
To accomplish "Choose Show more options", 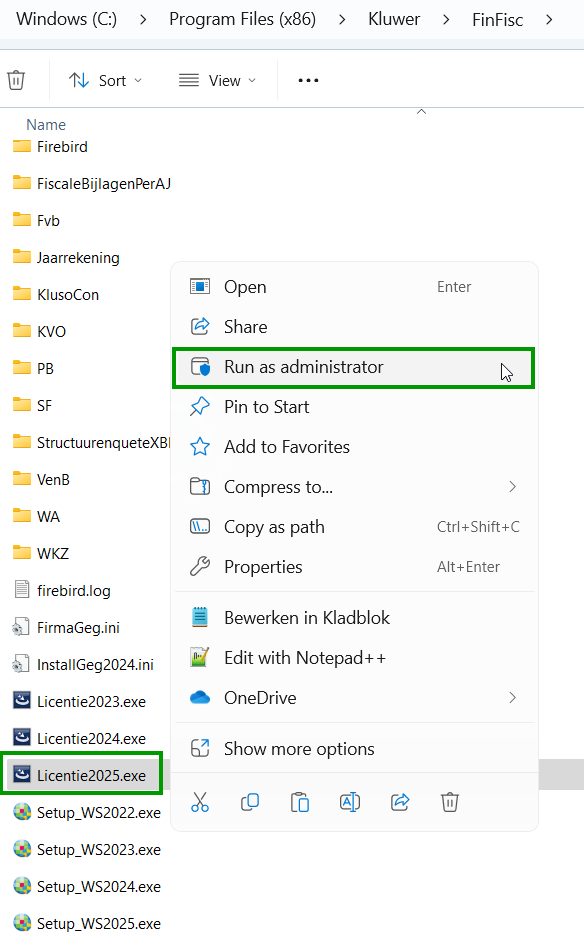I will pos(354,749).
